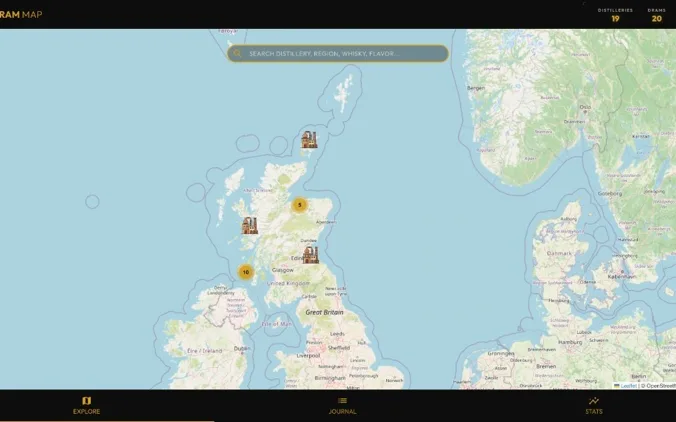Click the Göteborg map label

tap(610, 194)
